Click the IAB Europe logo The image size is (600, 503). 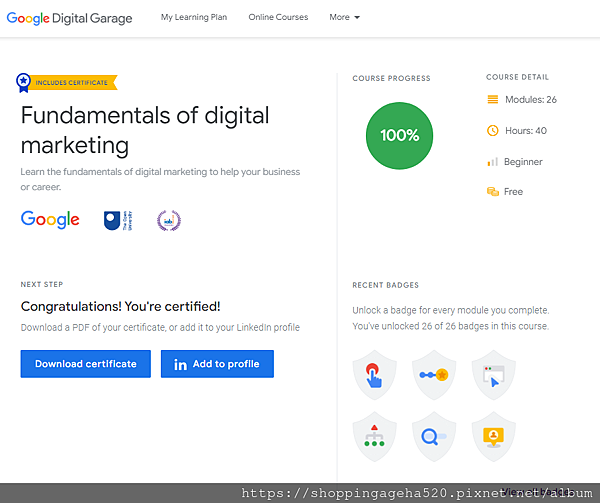pyautogui.click(x=169, y=221)
